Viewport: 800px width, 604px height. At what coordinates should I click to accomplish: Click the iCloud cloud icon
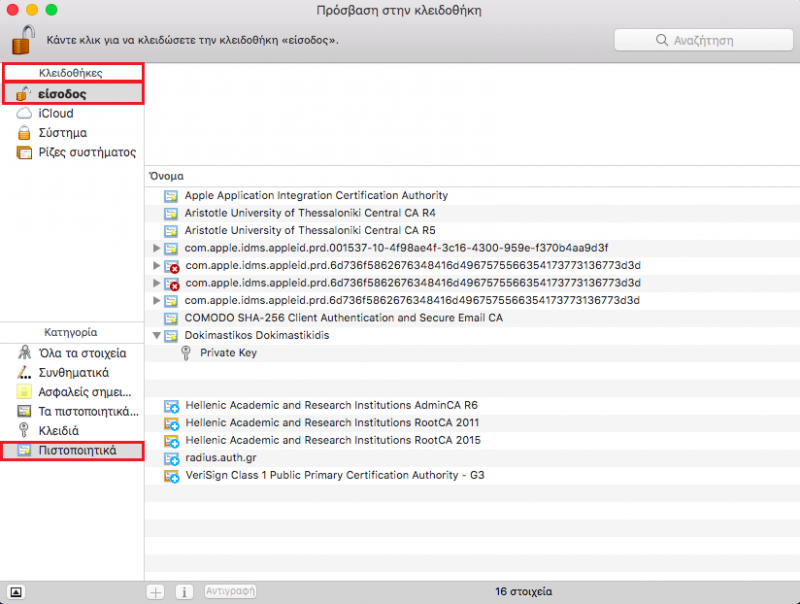tap(24, 113)
